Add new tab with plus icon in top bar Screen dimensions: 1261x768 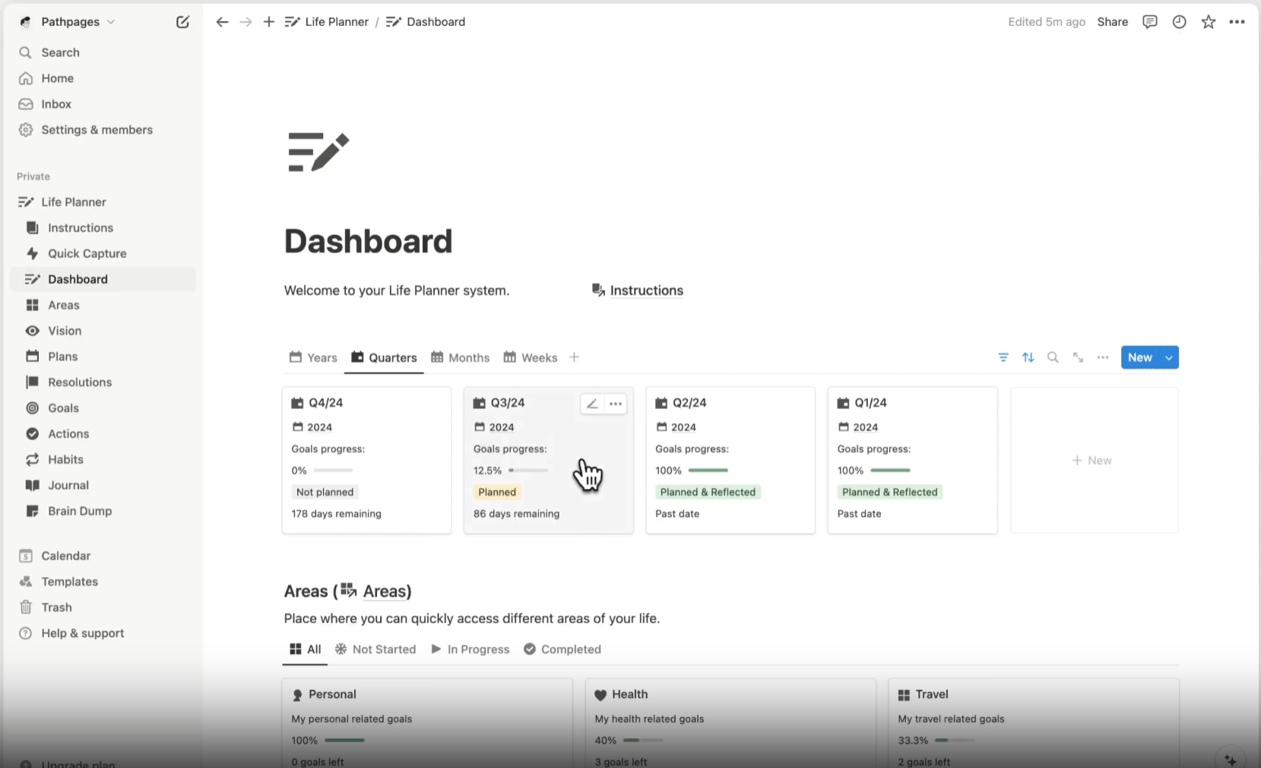click(269, 21)
